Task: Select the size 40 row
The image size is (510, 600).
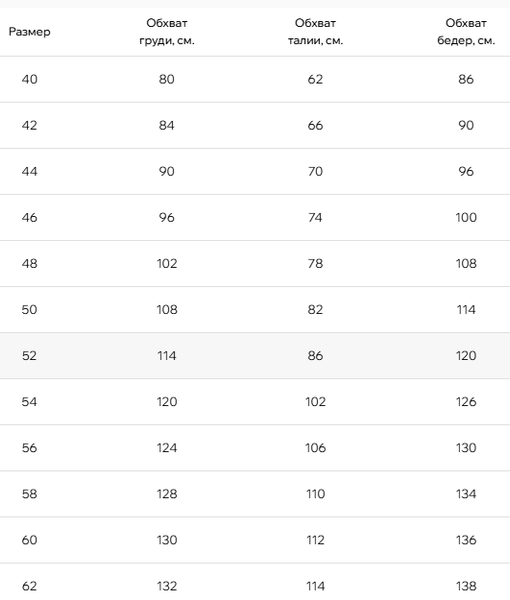Action: (x=255, y=79)
